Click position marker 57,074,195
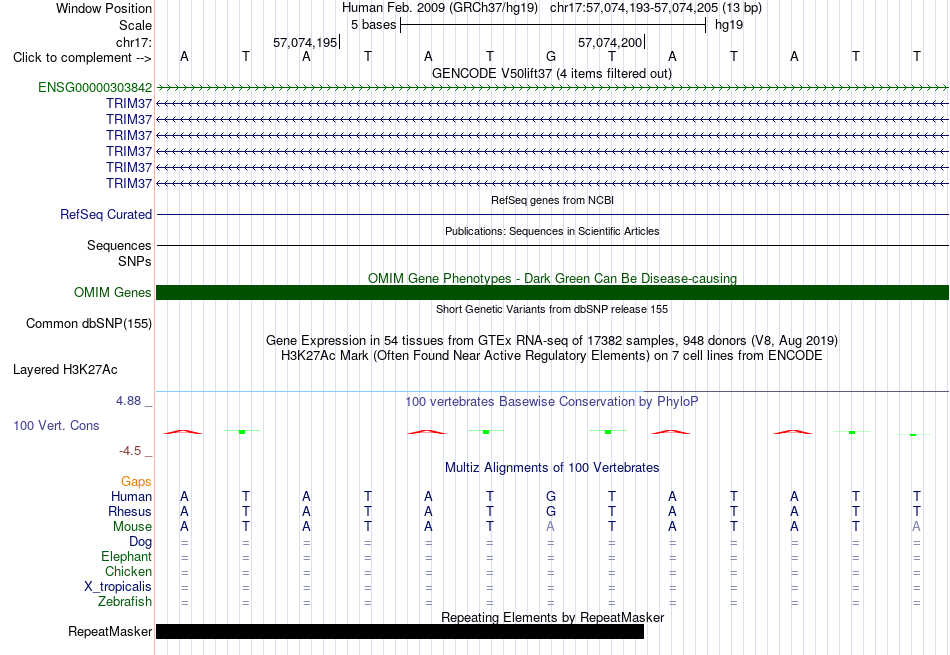This screenshot has width=950, height=655. [305, 42]
